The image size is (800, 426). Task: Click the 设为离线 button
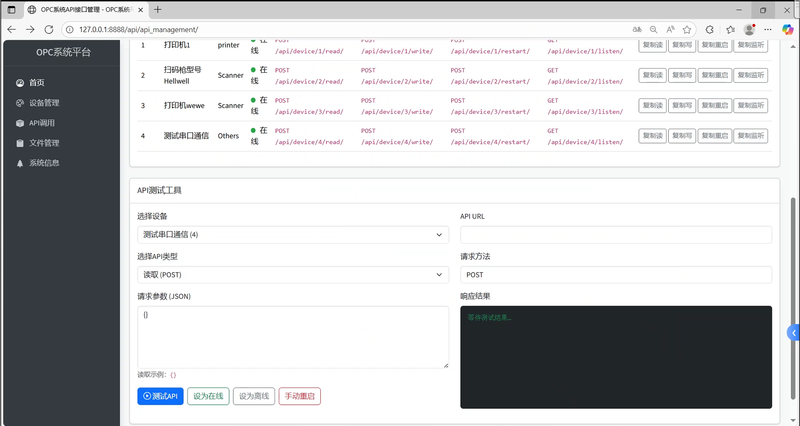pyautogui.click(x=253, y=396)
